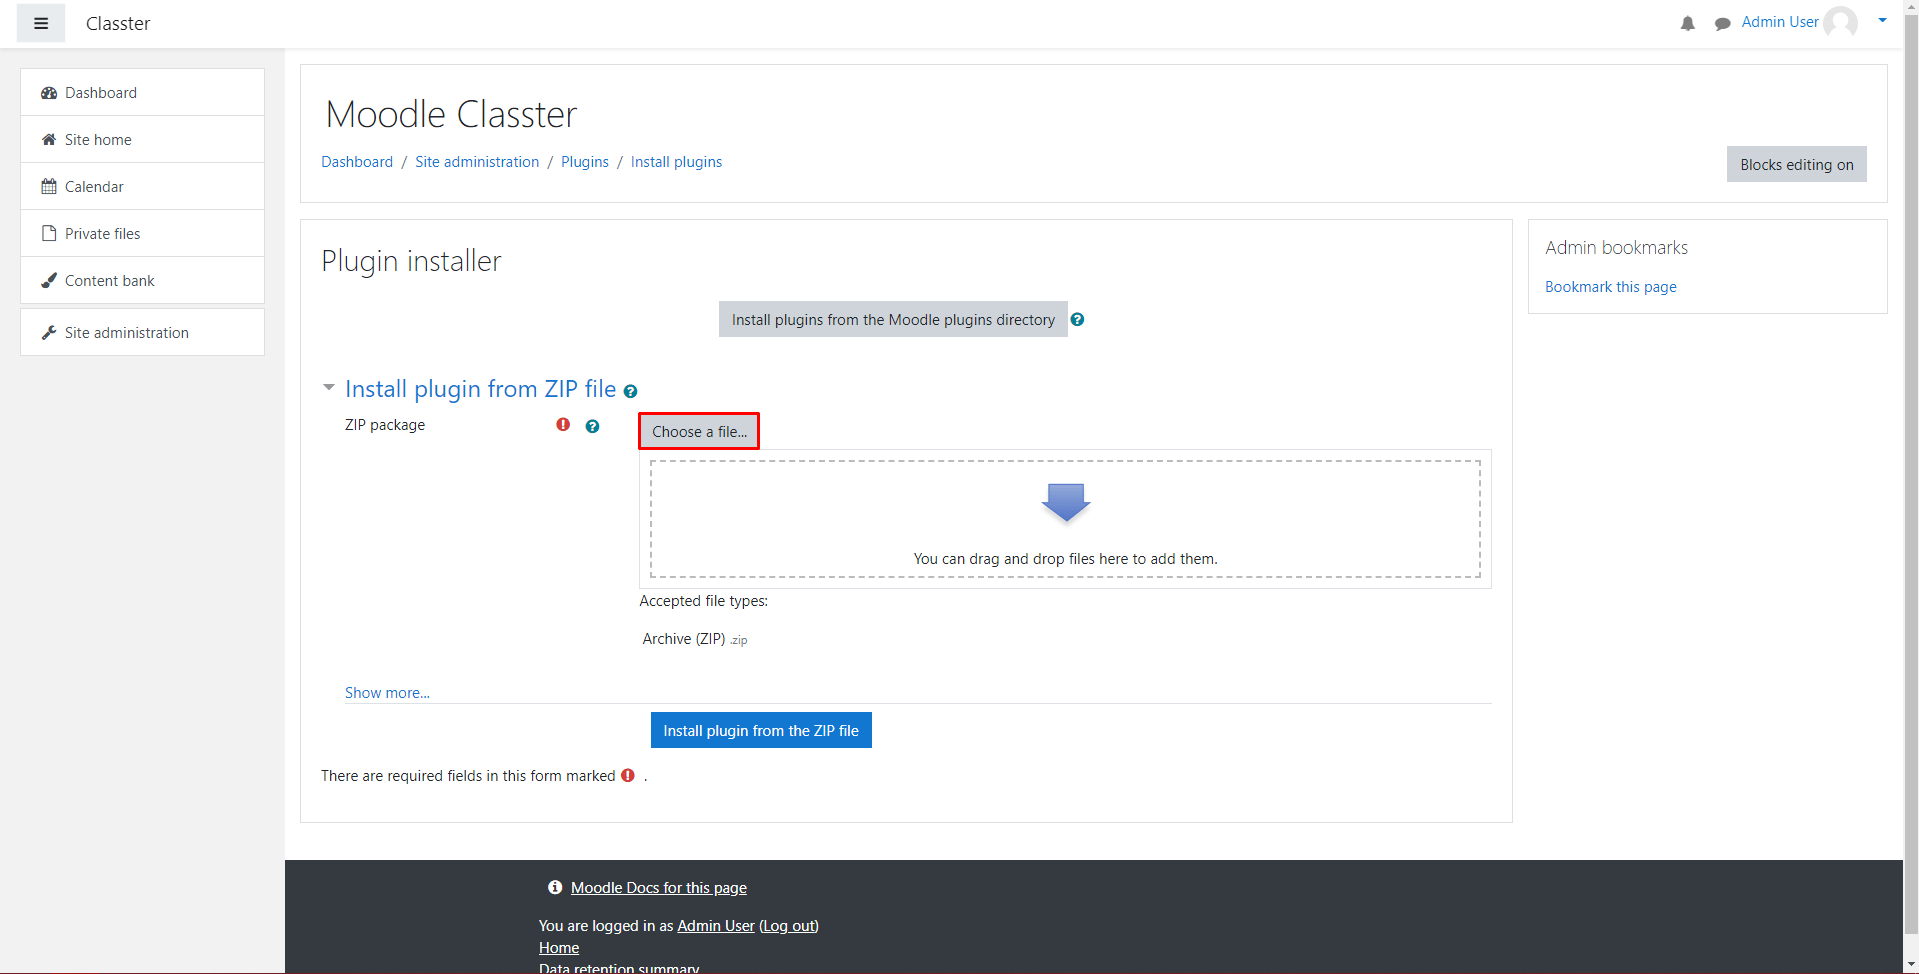Click Install plugins from the Moodle plugins directory

pyautogui.click(x=893, y=319)
